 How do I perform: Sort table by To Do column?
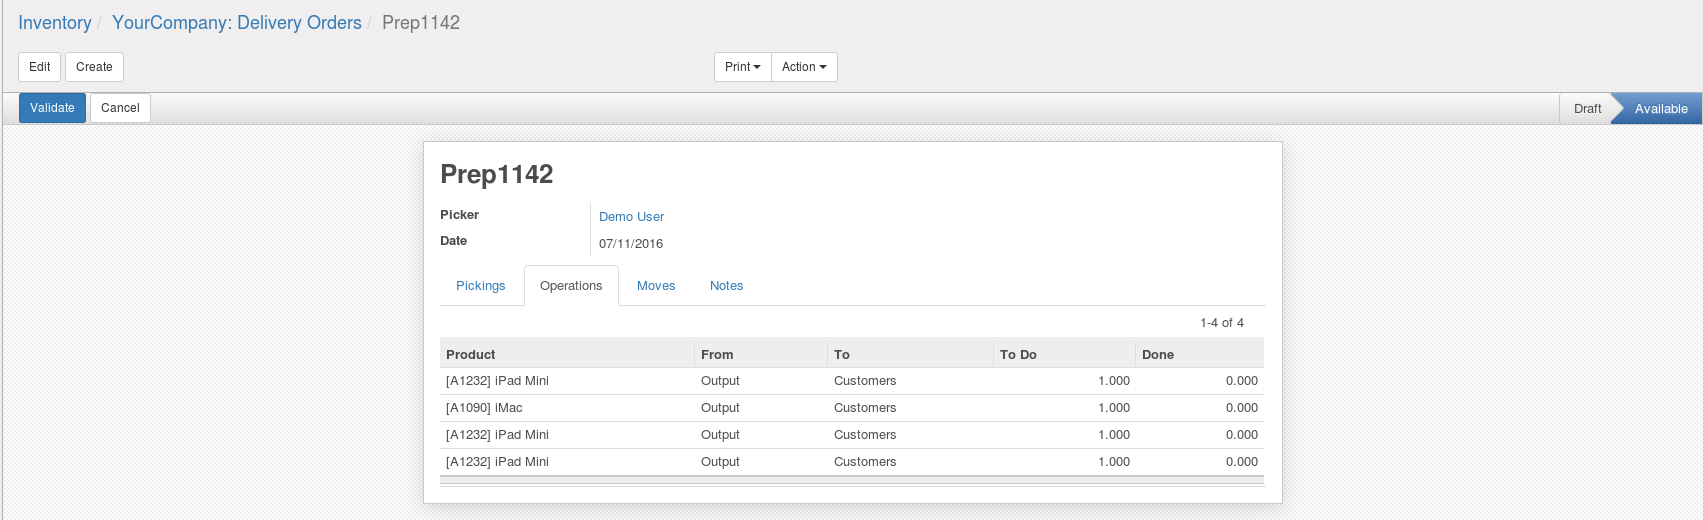(x=1018, y=355)
